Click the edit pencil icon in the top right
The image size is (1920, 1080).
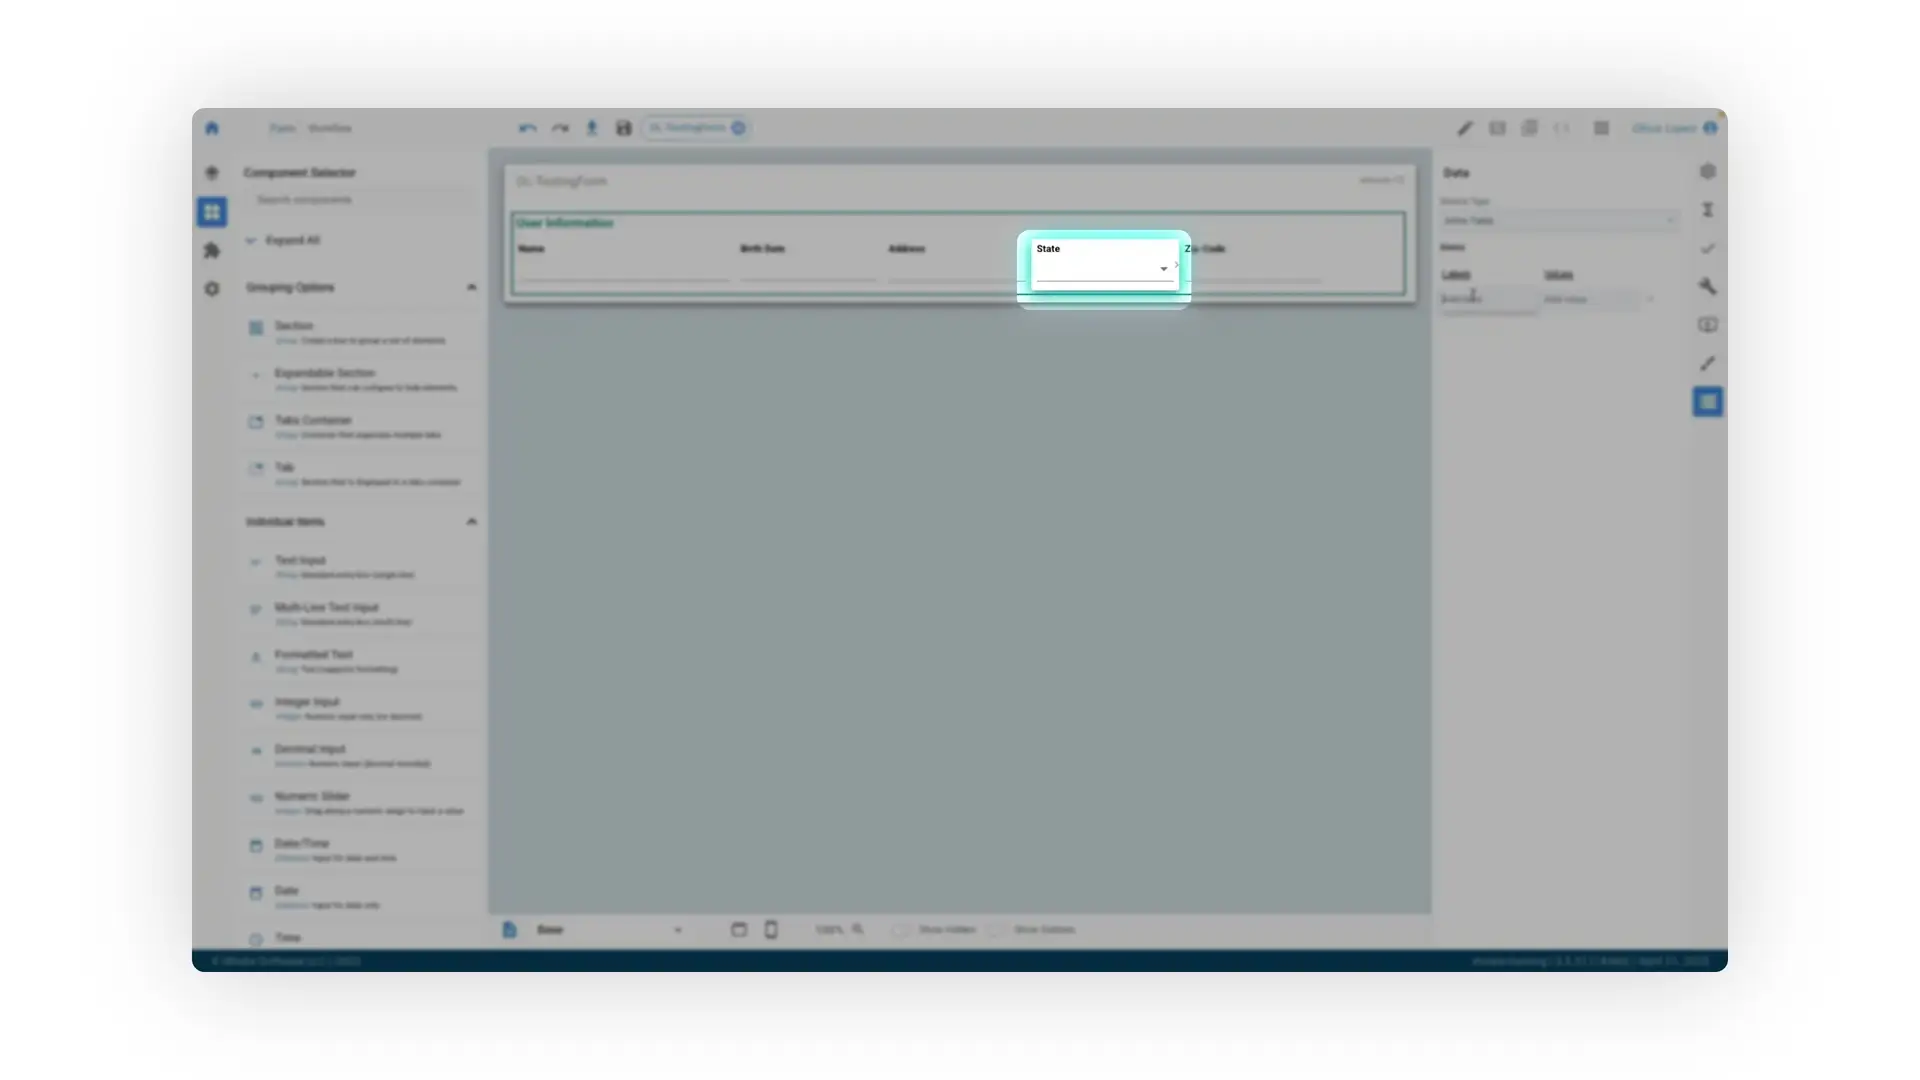pyautogui.click(x=1465, y=128)
